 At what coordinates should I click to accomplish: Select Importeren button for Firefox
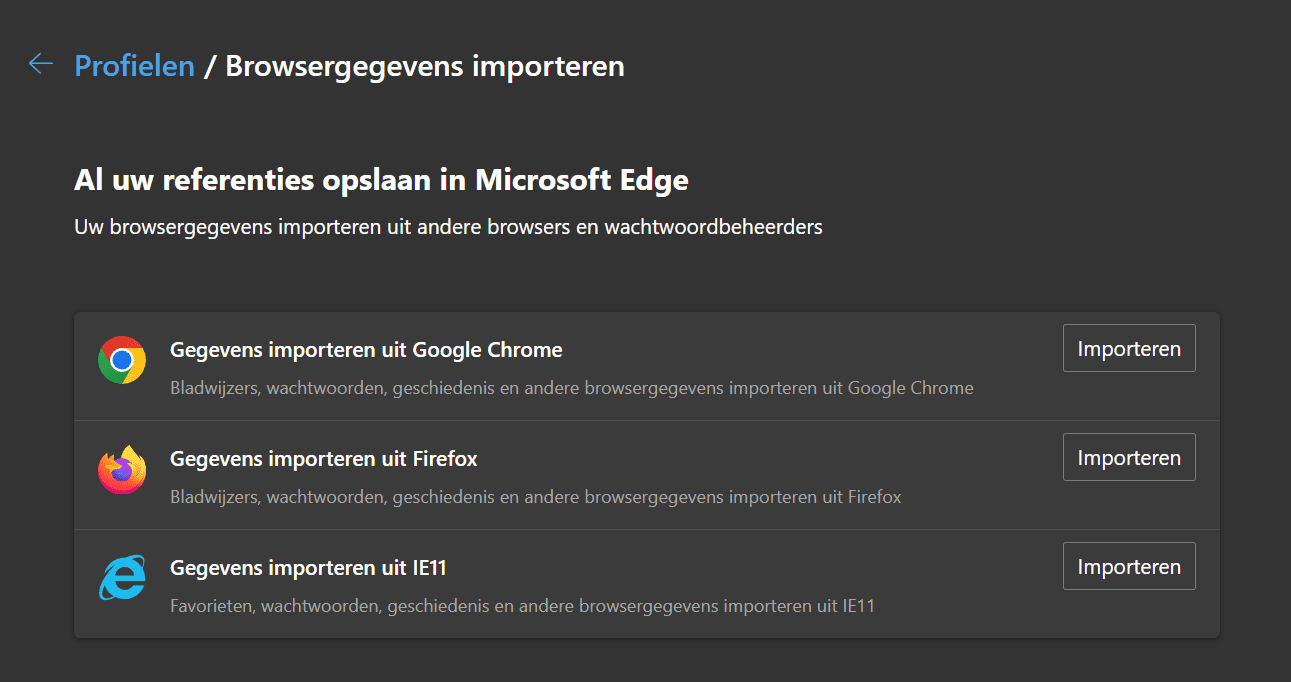point(1129,458)
